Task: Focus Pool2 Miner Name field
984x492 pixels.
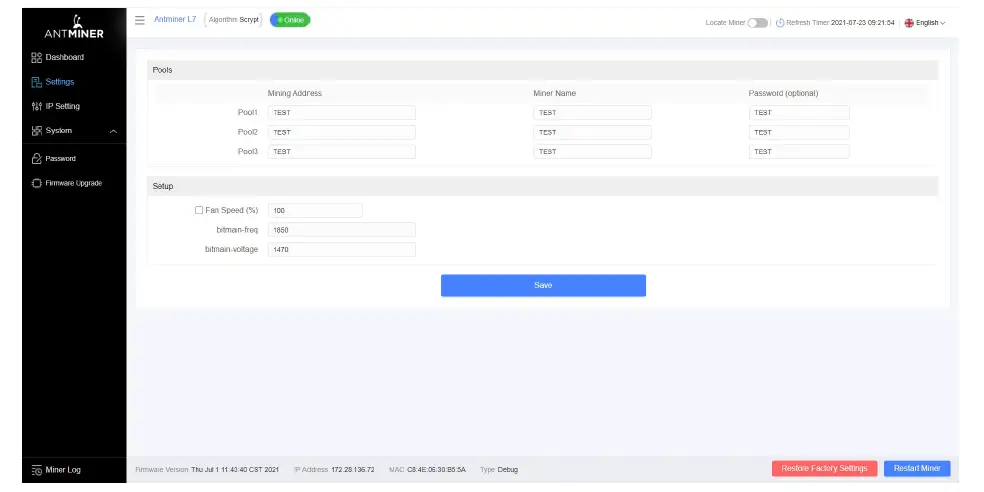Action: click(592, 132)
